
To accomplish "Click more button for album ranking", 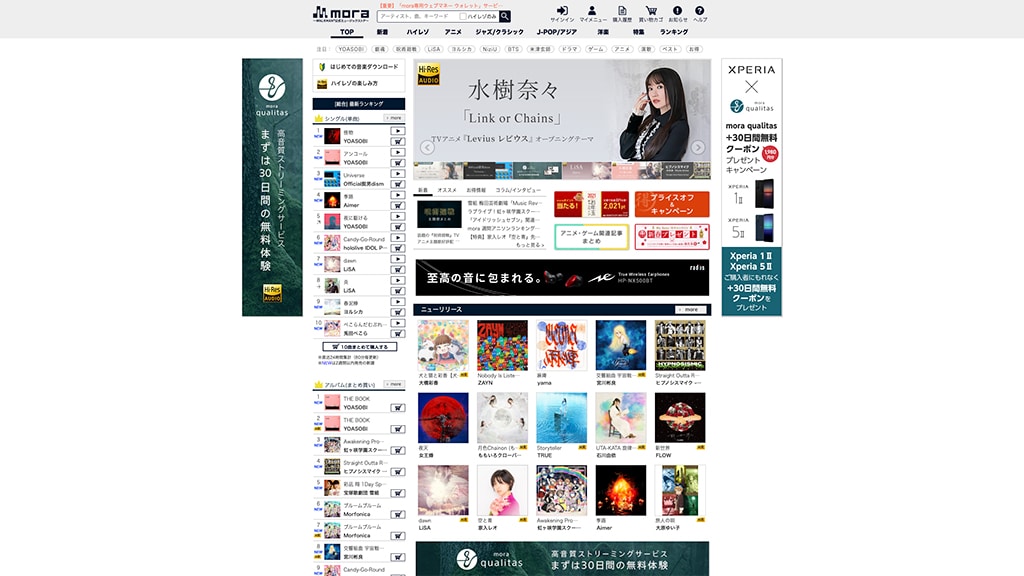I will [394, 384].
